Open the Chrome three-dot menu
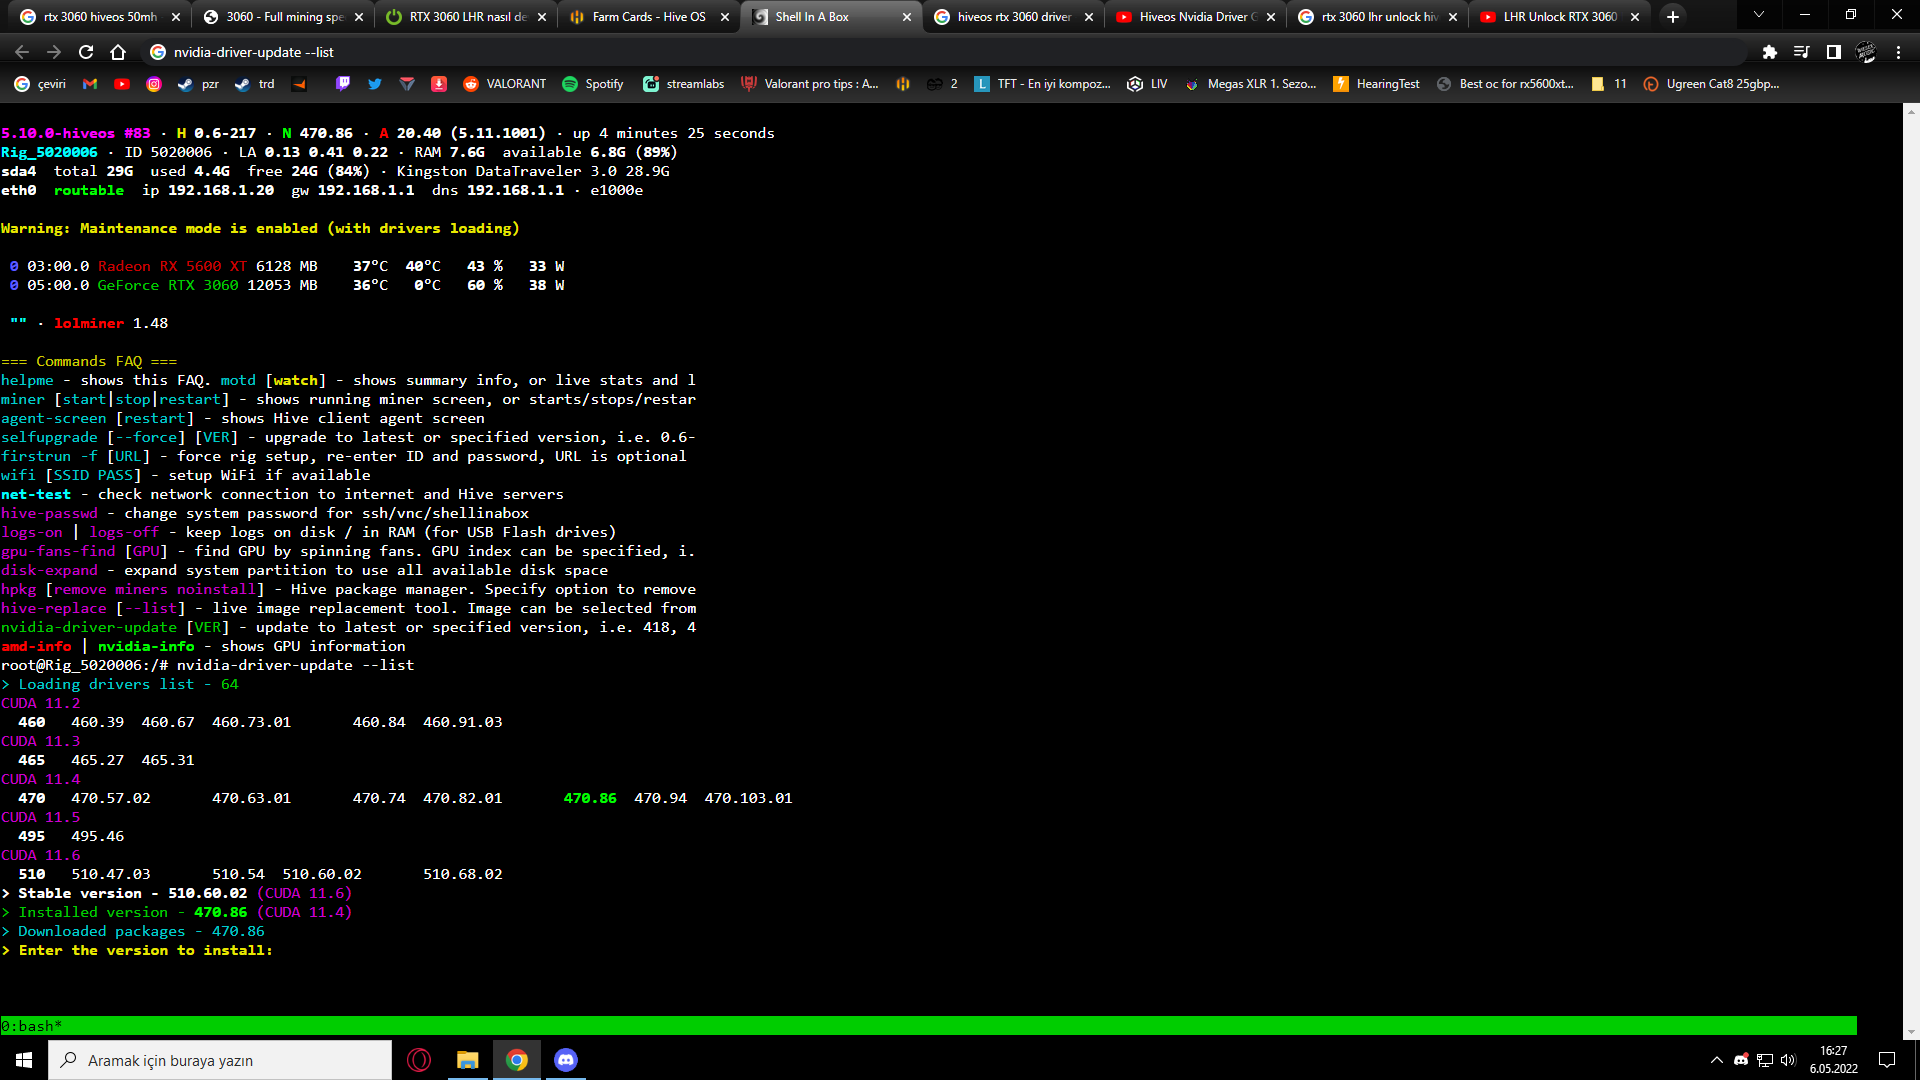1920x1080 pixels. click(x=1898, y=52)
